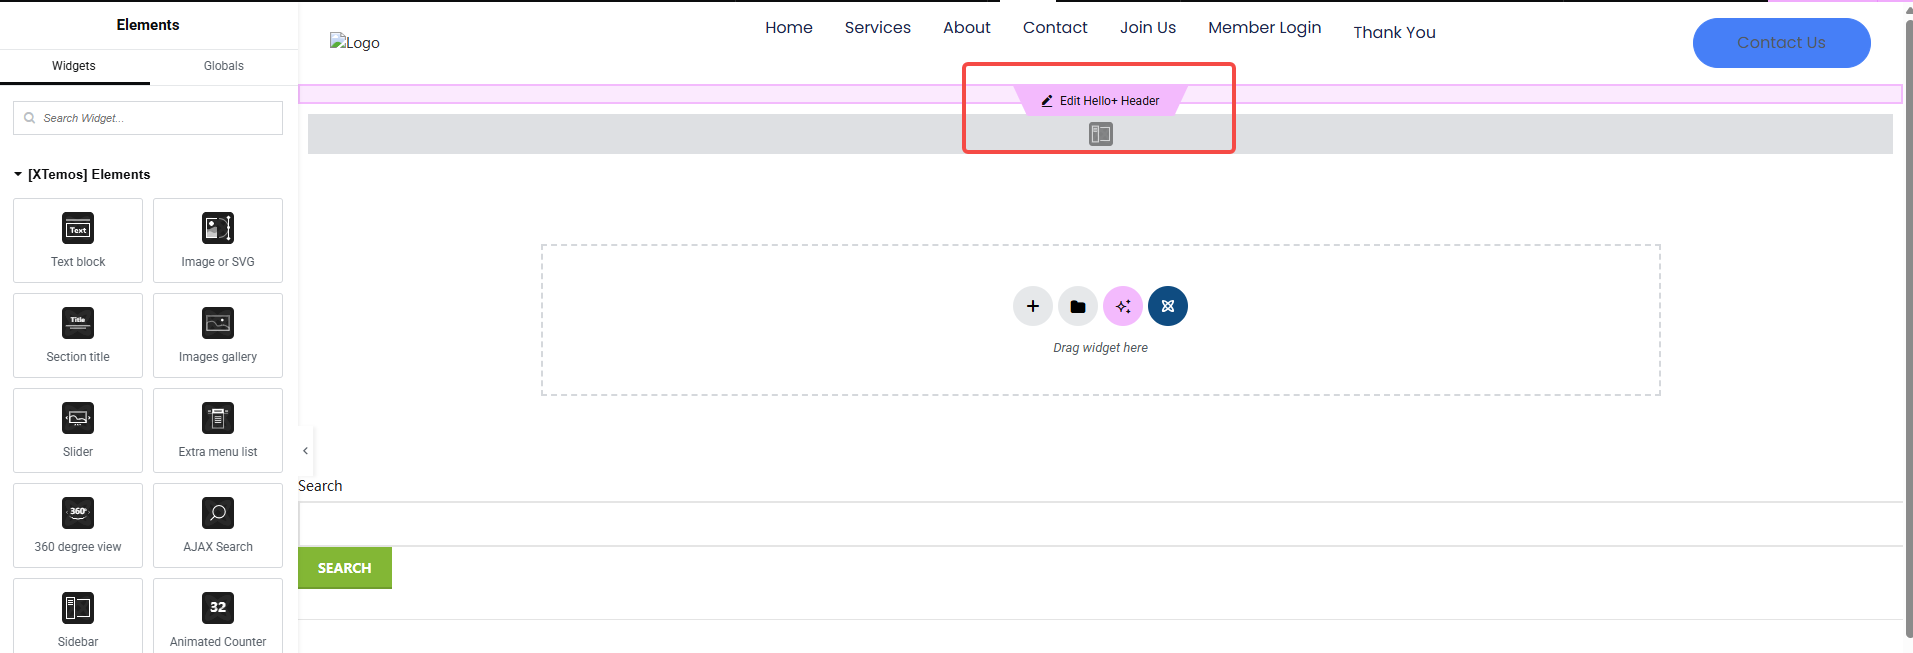Click the pink AI sparkle button
Screen dimensions: 1913x653
[x=1123, y=306]
